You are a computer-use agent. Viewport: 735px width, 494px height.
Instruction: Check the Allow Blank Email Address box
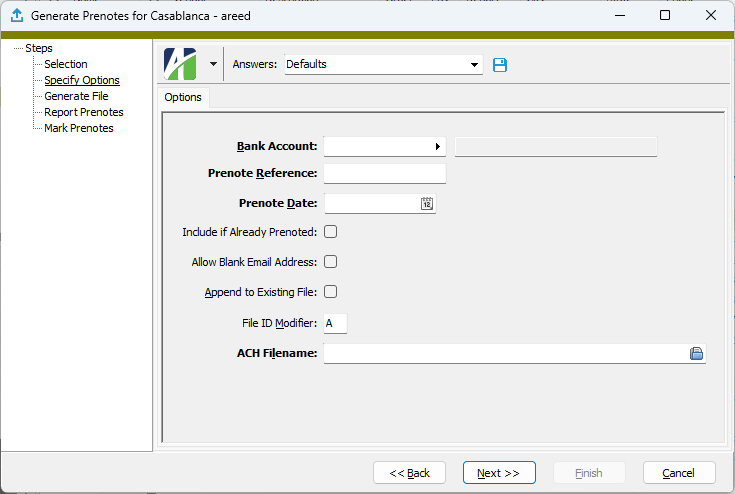pyautogui.click(x=330, y=262)
